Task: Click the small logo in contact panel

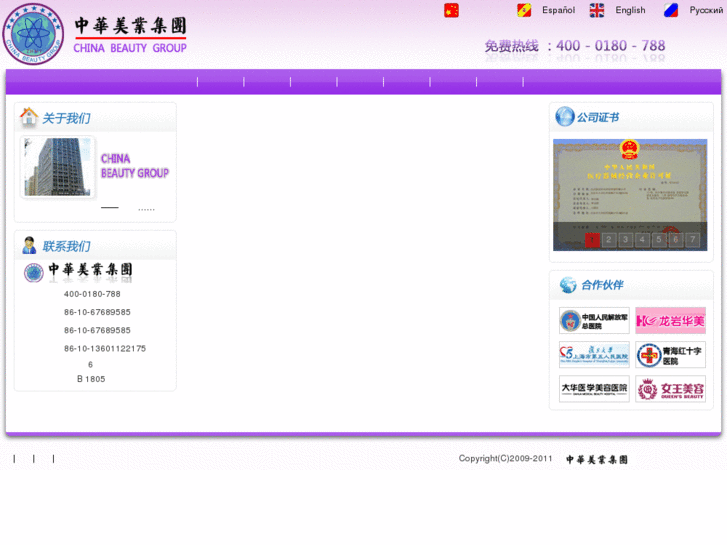Action: (x=33, y=273)
